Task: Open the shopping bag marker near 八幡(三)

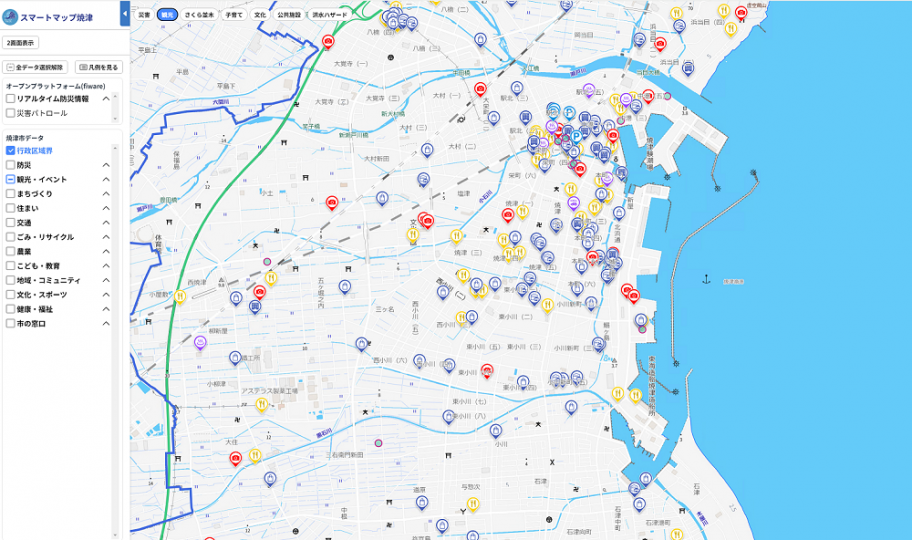Action: [480, 39]
